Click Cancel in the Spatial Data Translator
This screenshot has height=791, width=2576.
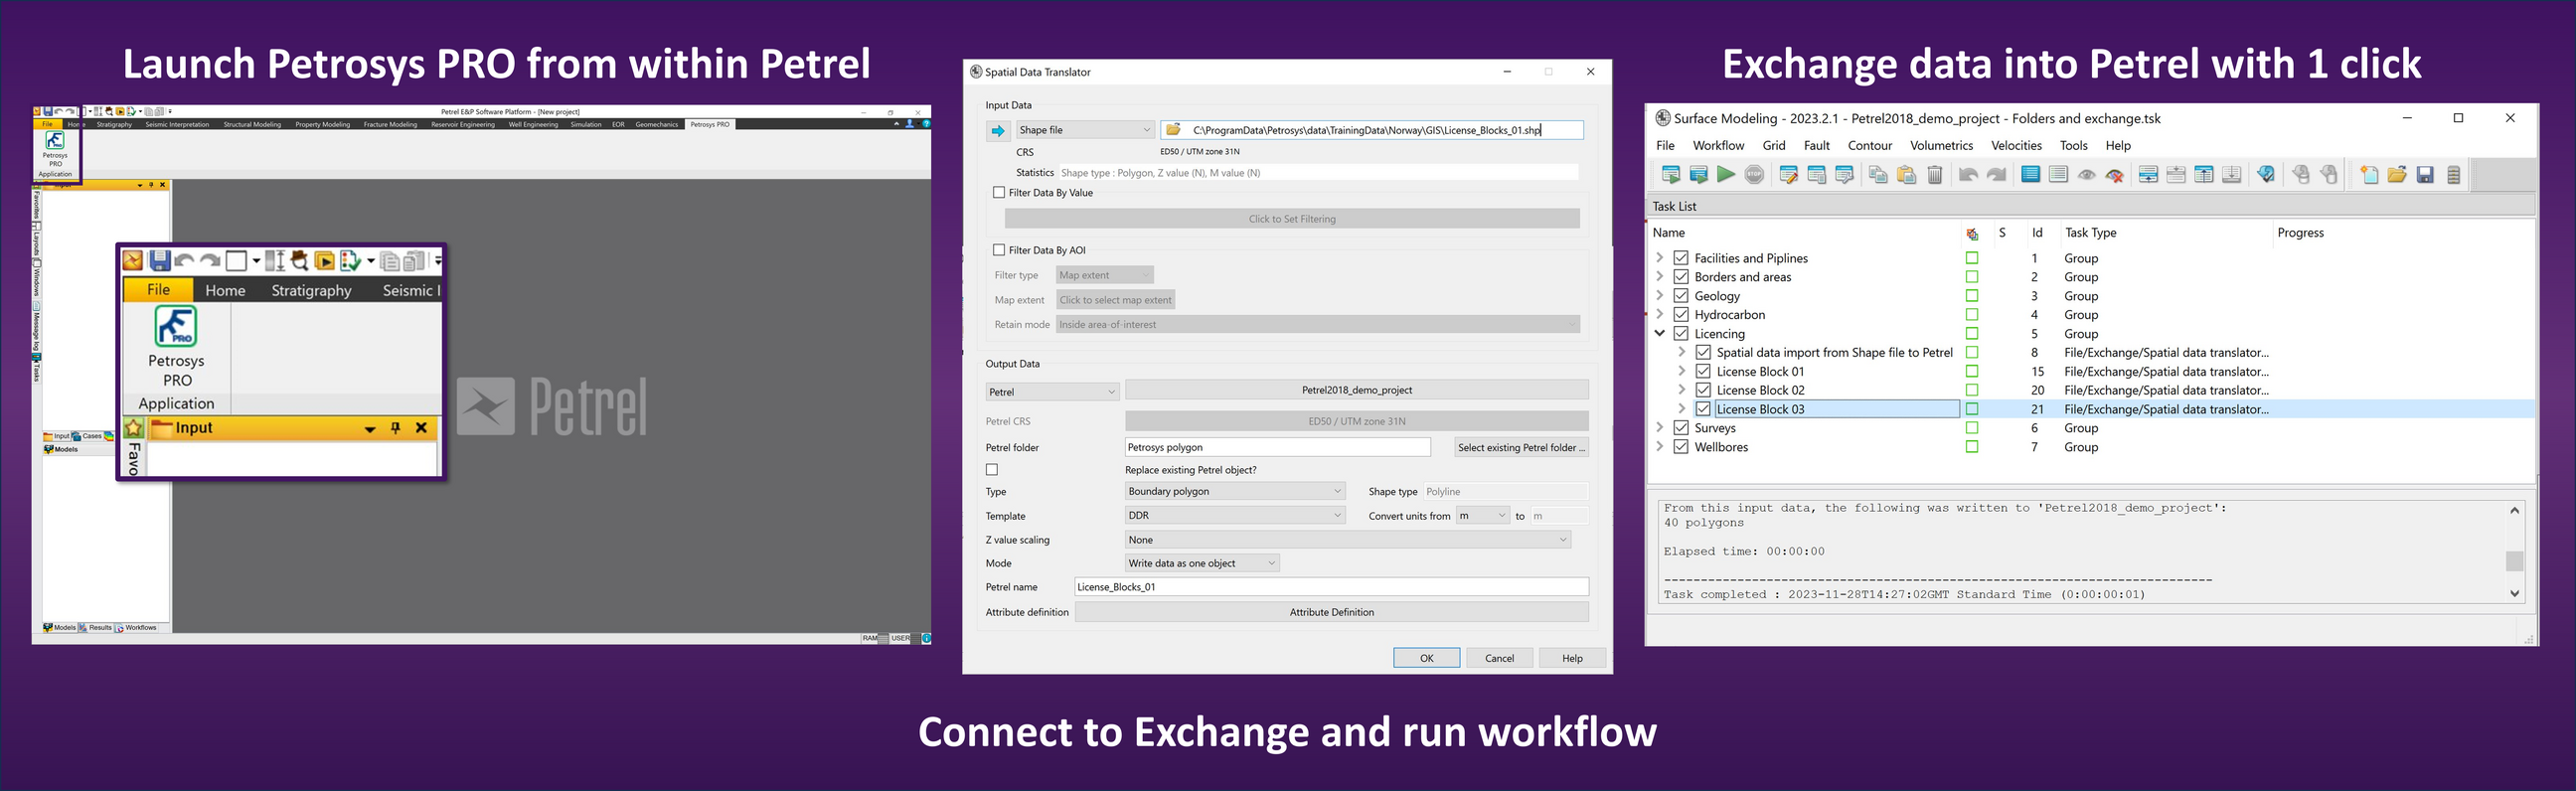point(1499,658)
